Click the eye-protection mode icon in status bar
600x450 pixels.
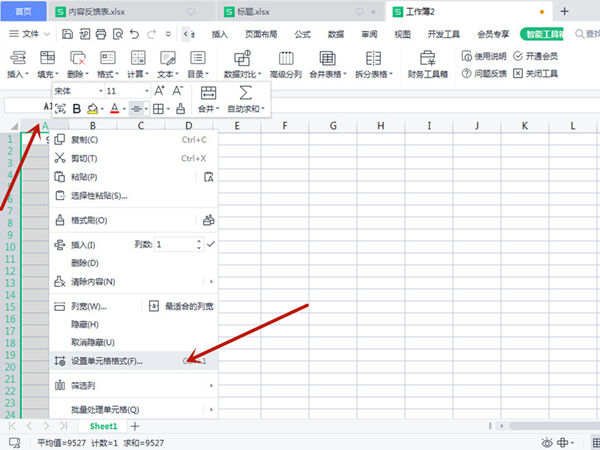click(x=547, y=443)
